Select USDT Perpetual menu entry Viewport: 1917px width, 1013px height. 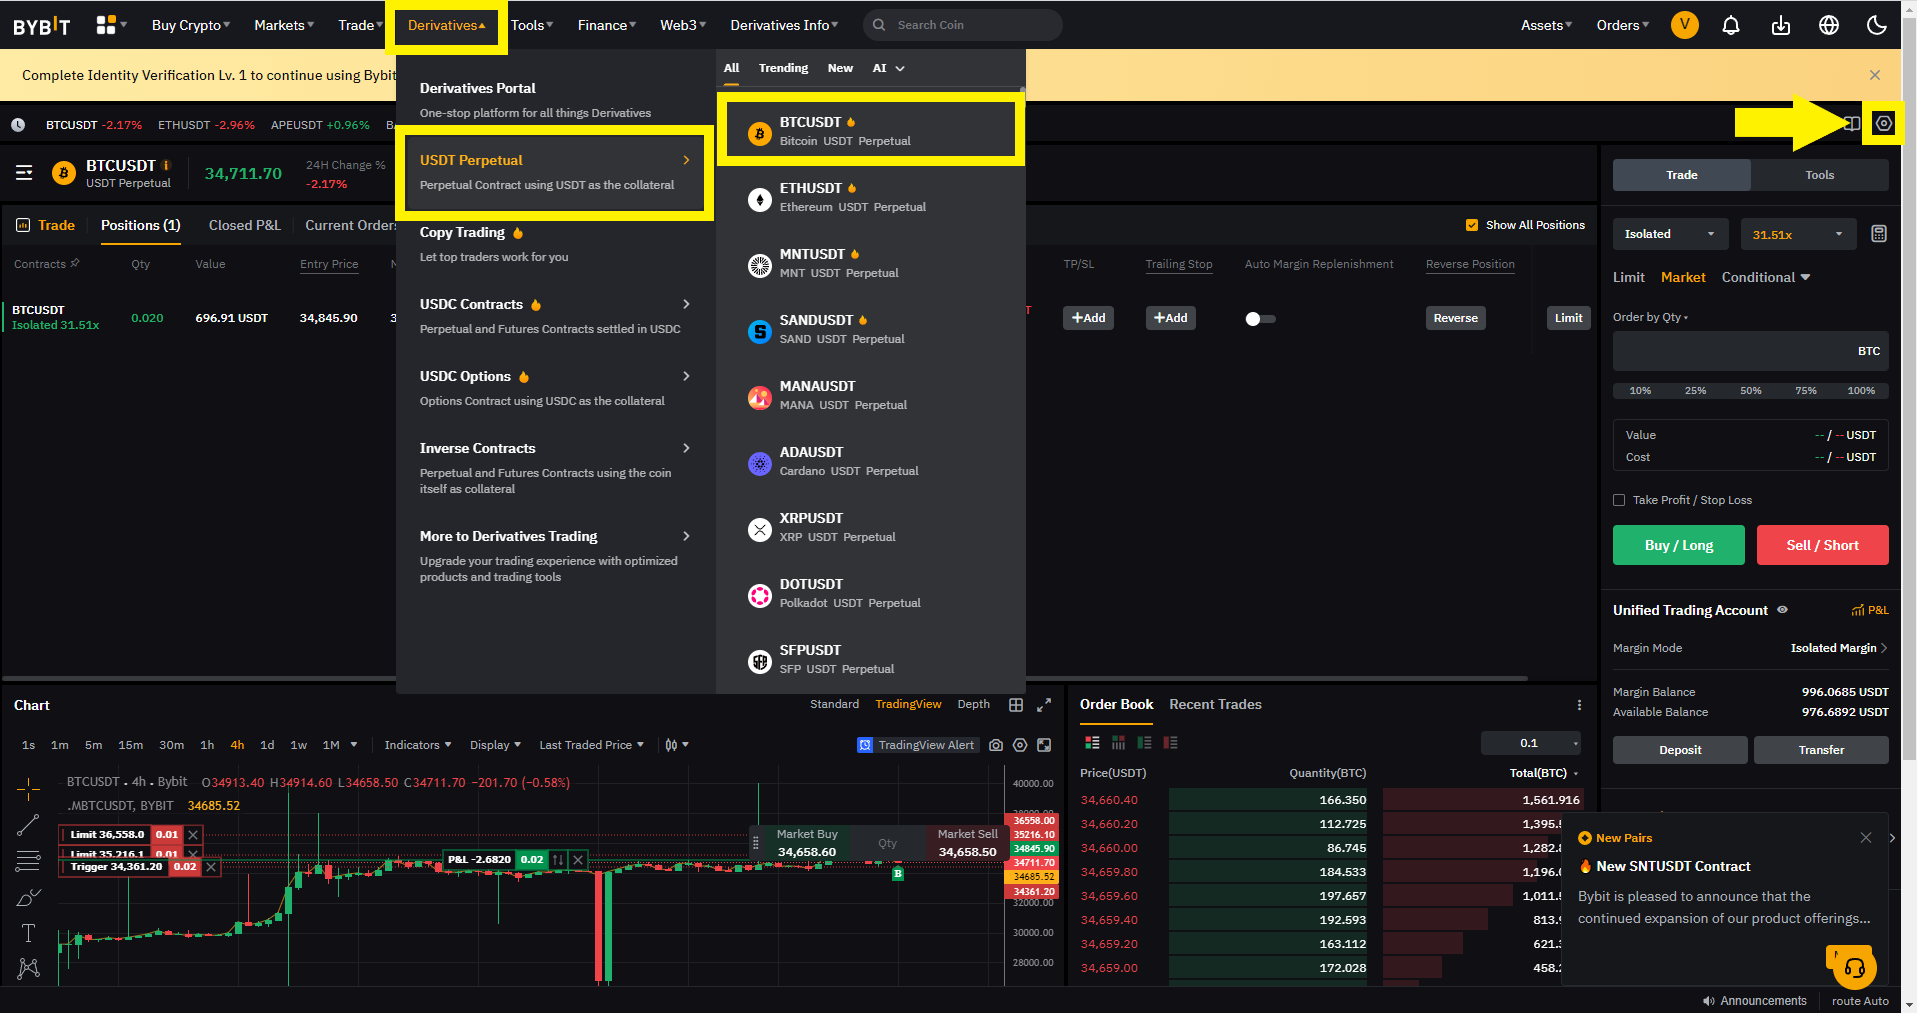[555, 172]
